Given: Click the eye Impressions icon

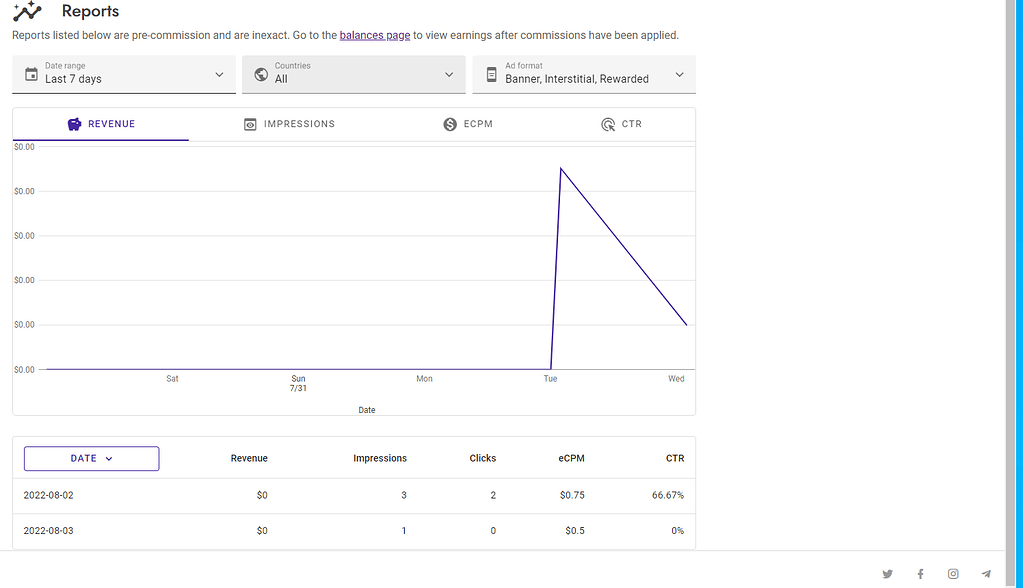Looking at the screenshot, I should tap(250, 124).
